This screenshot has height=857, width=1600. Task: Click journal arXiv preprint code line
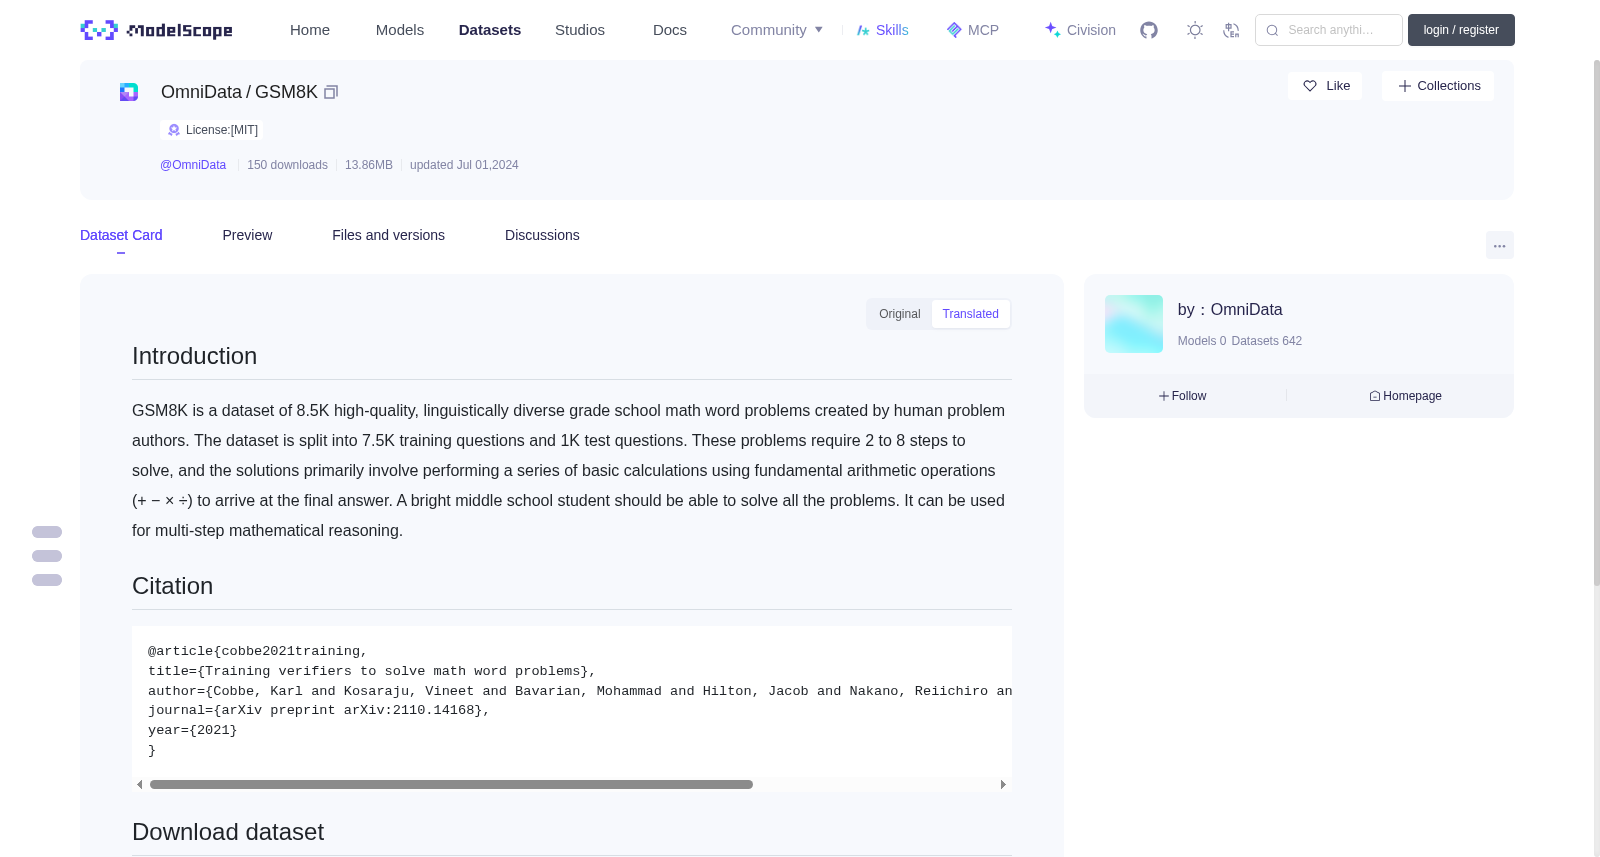[319, 710]
